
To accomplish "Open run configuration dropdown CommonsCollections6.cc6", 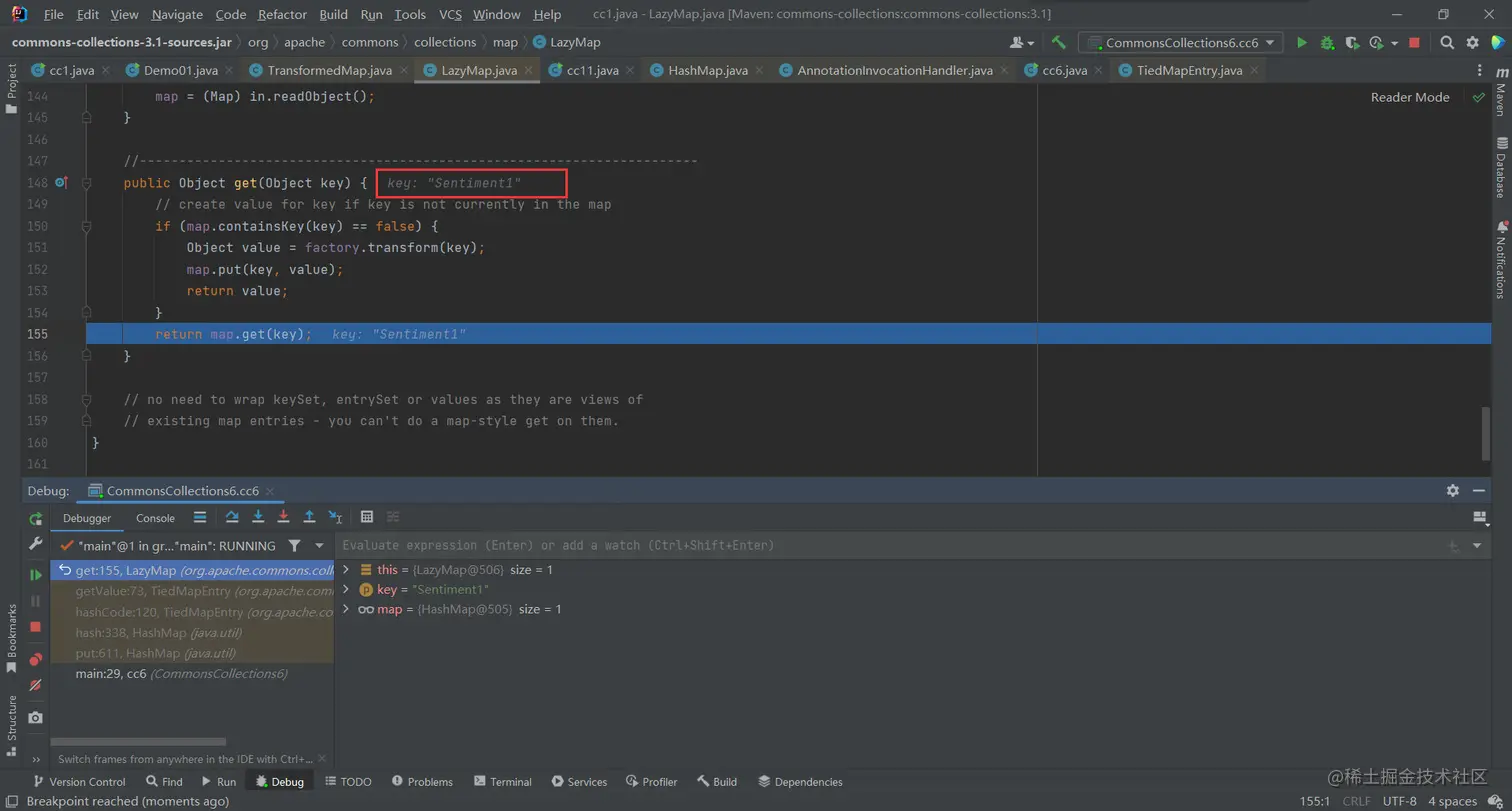I will tap(1180, 43).
